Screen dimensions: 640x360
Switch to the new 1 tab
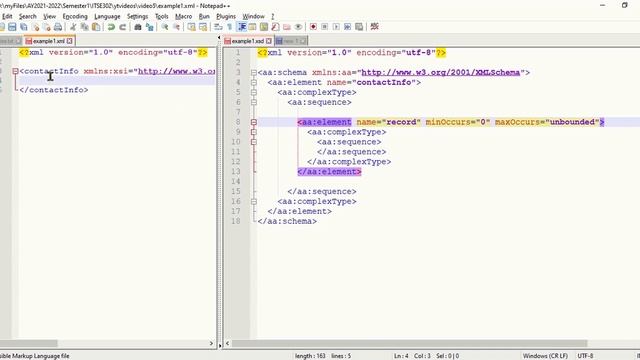click(291, 41)
